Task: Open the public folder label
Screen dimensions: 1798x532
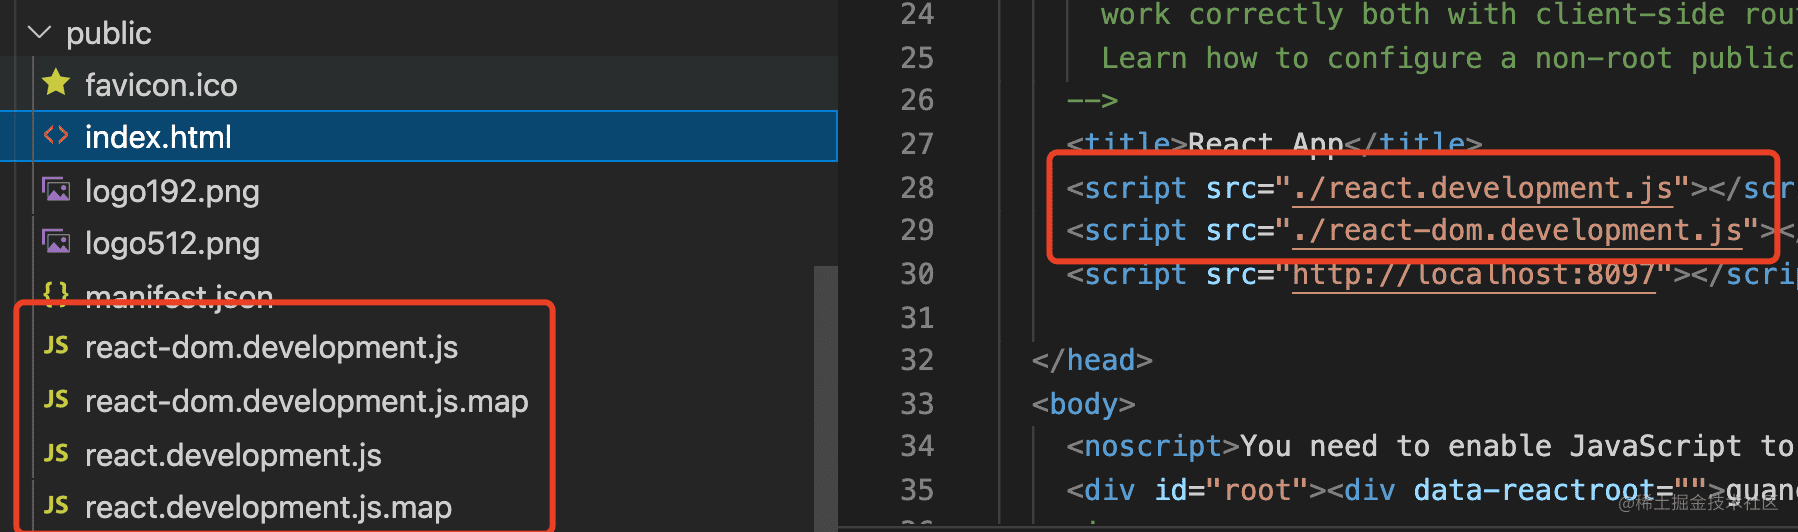Action: pyautogui.click(x=108, y=33)
